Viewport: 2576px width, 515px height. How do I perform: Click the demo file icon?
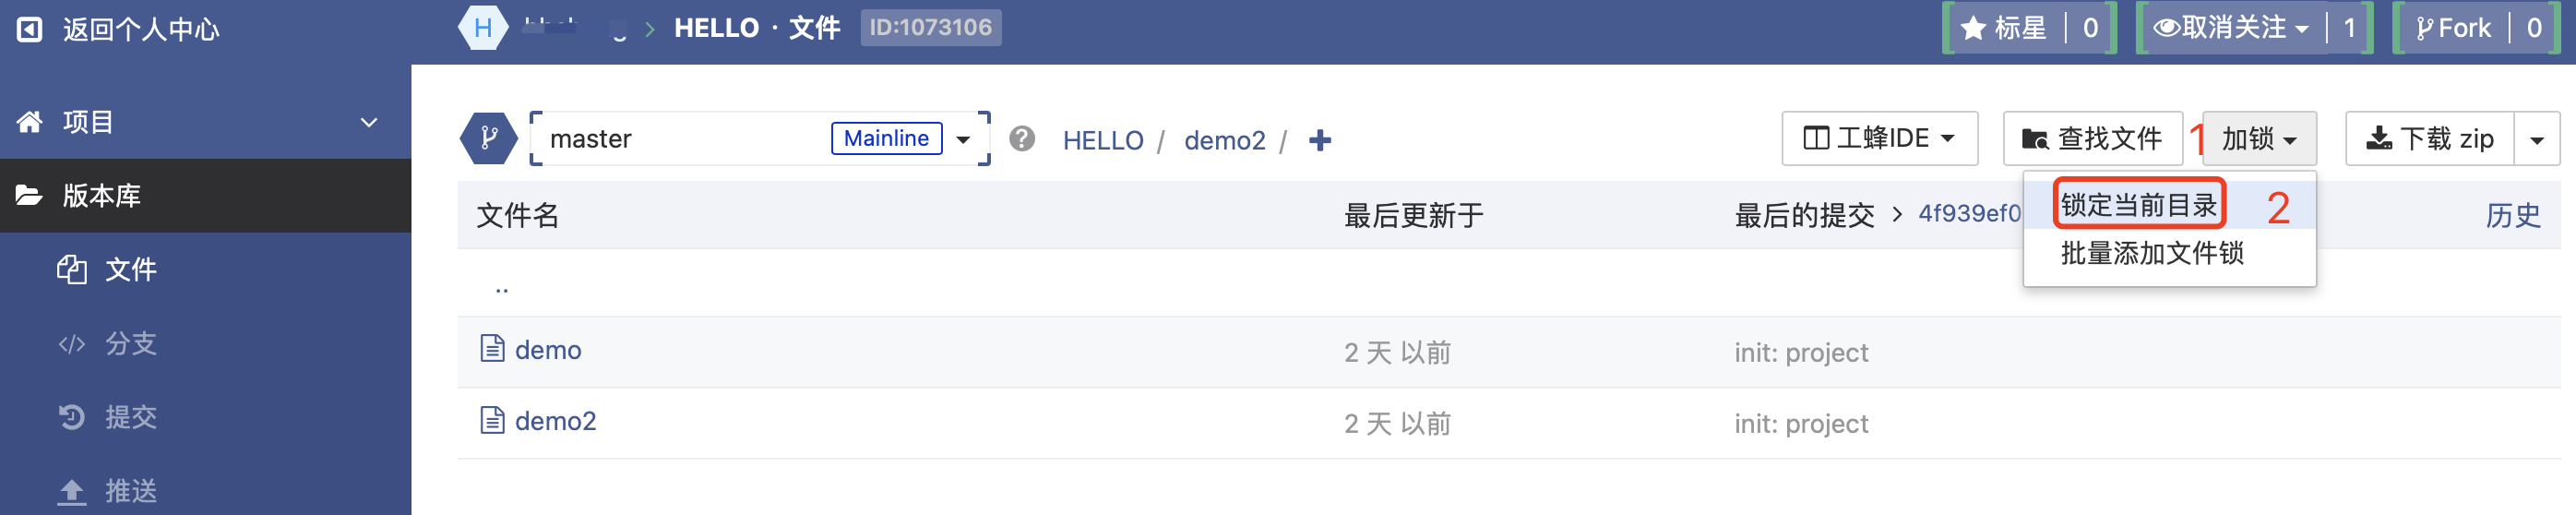(492, 348)
